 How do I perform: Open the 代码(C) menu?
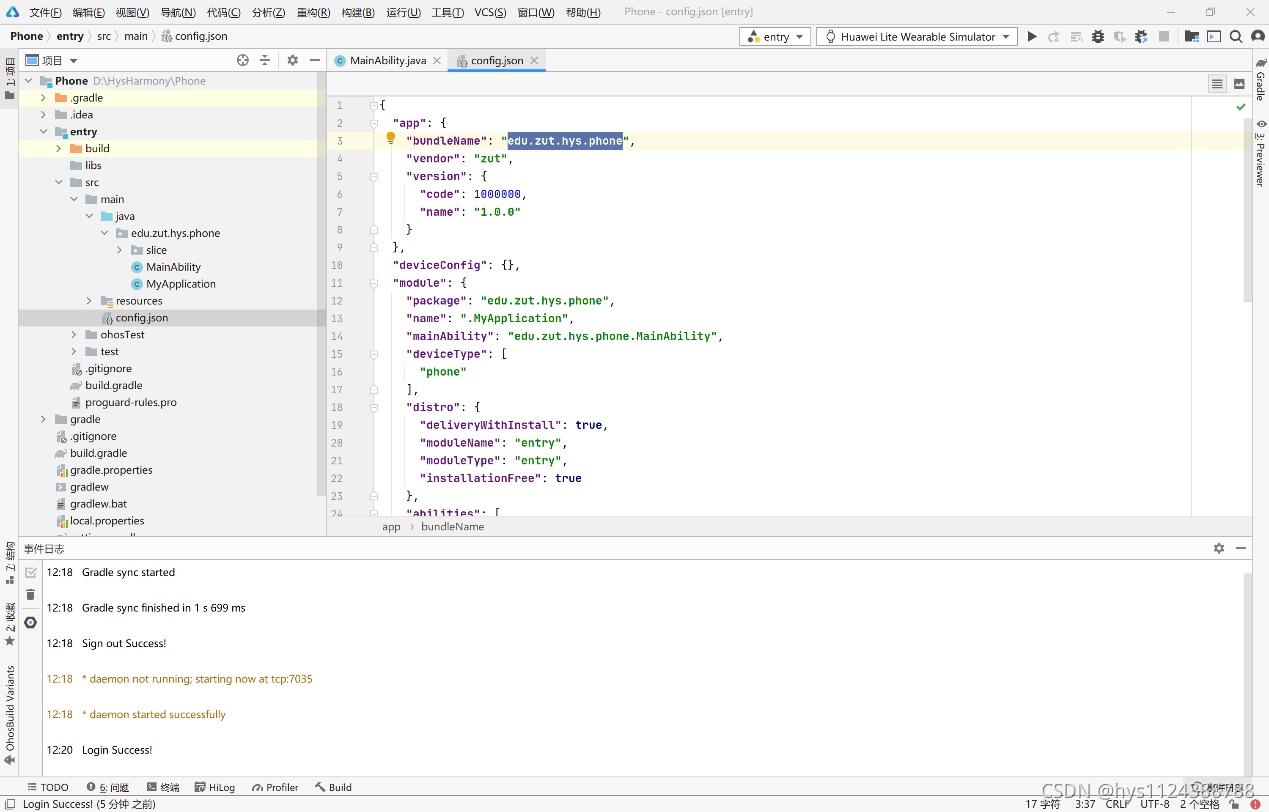pos(223,12)
